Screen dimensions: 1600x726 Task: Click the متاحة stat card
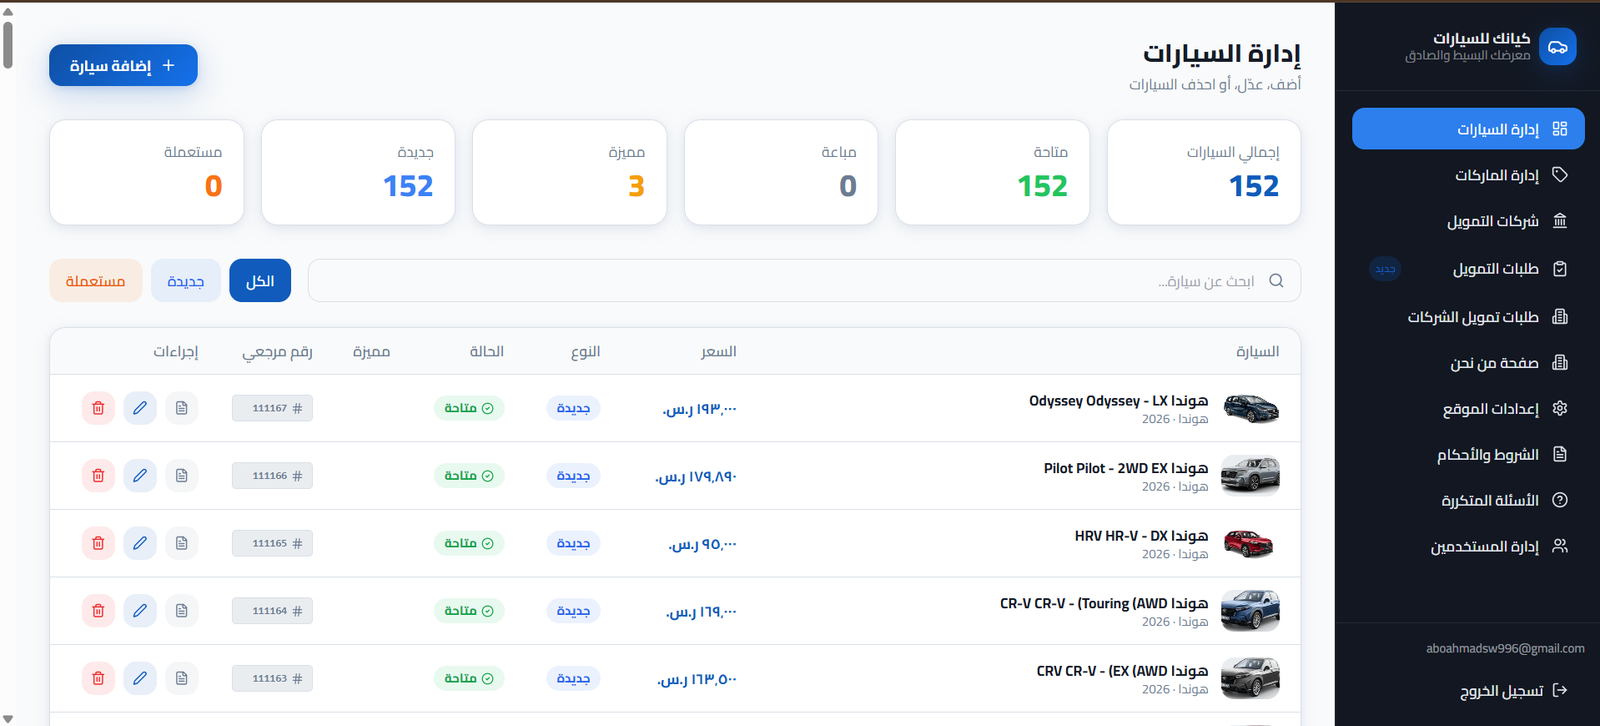992,173
